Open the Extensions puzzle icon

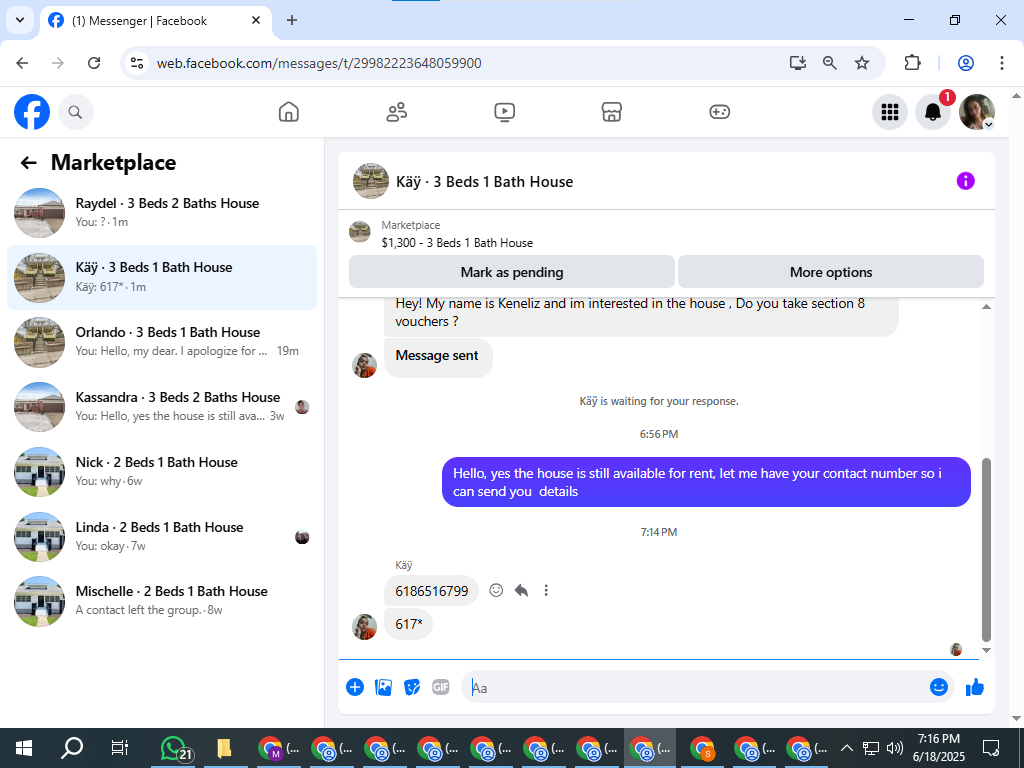click(912, 63)
